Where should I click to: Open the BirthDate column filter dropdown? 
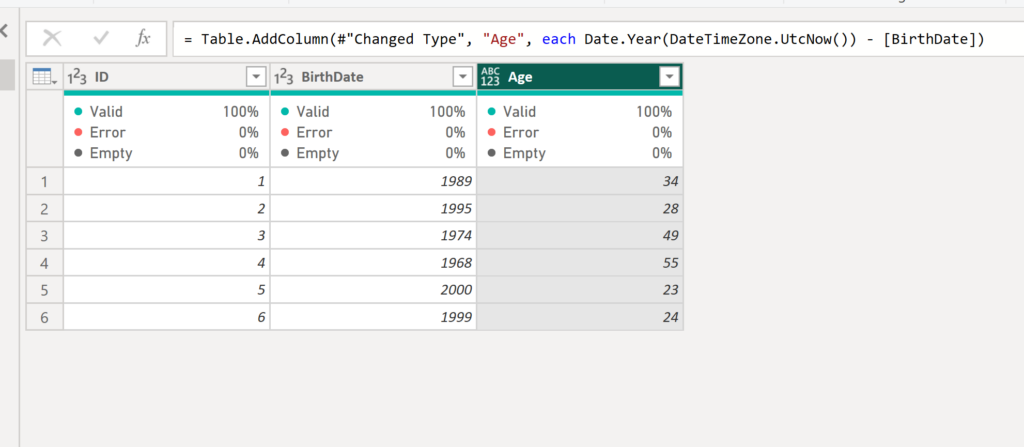(462, 77)
